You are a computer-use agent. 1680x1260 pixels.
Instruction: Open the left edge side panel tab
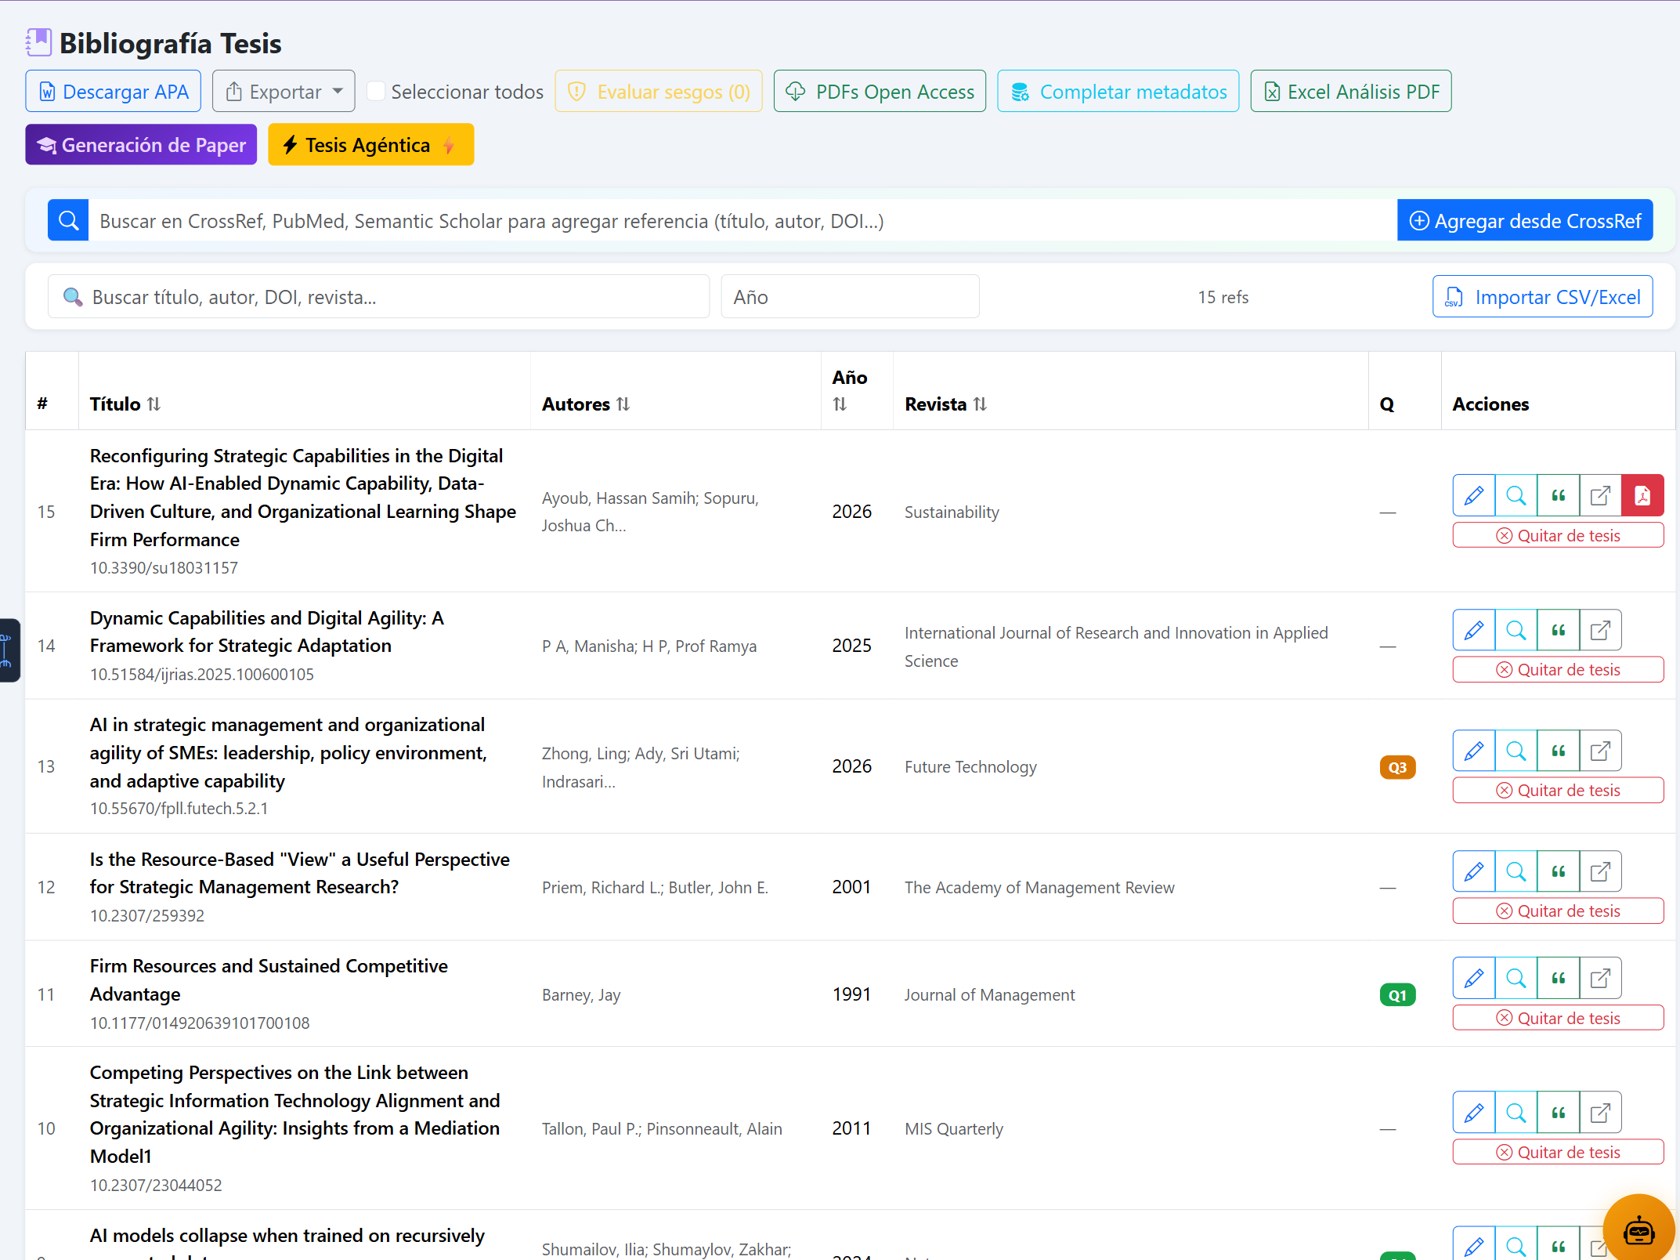[x=9, y=651]
